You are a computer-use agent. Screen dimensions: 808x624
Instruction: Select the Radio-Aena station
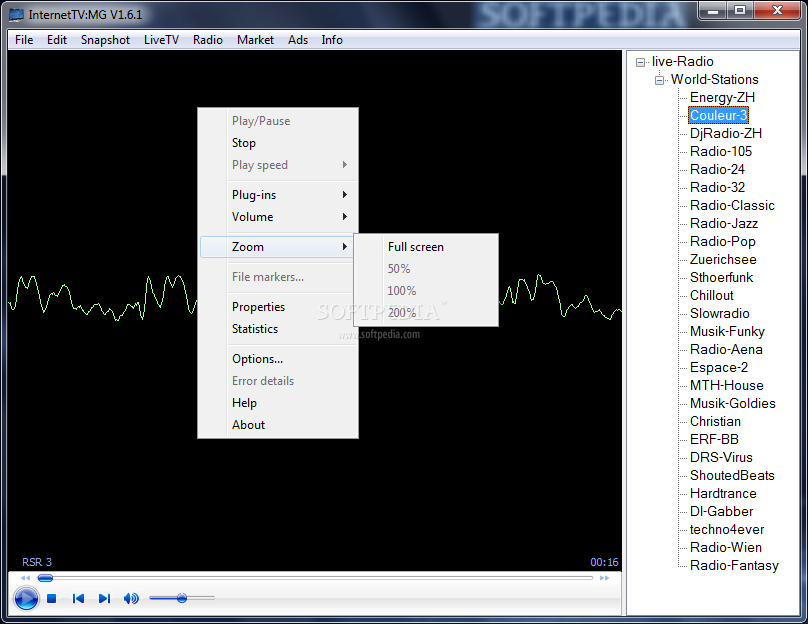[x=726, y=350]
